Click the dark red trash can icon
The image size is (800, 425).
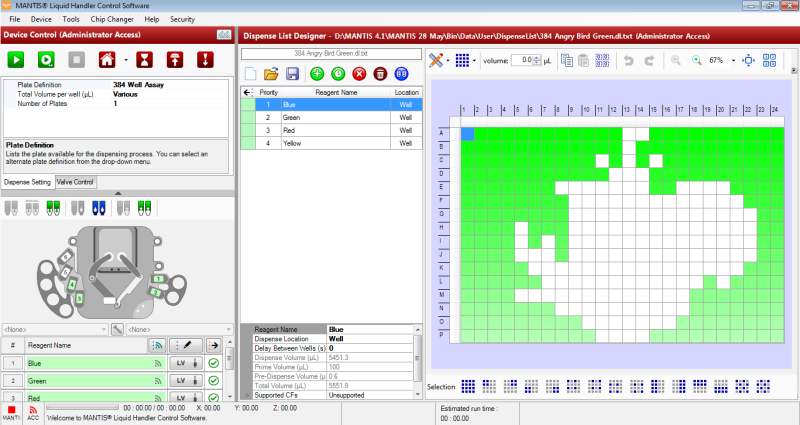380,74
